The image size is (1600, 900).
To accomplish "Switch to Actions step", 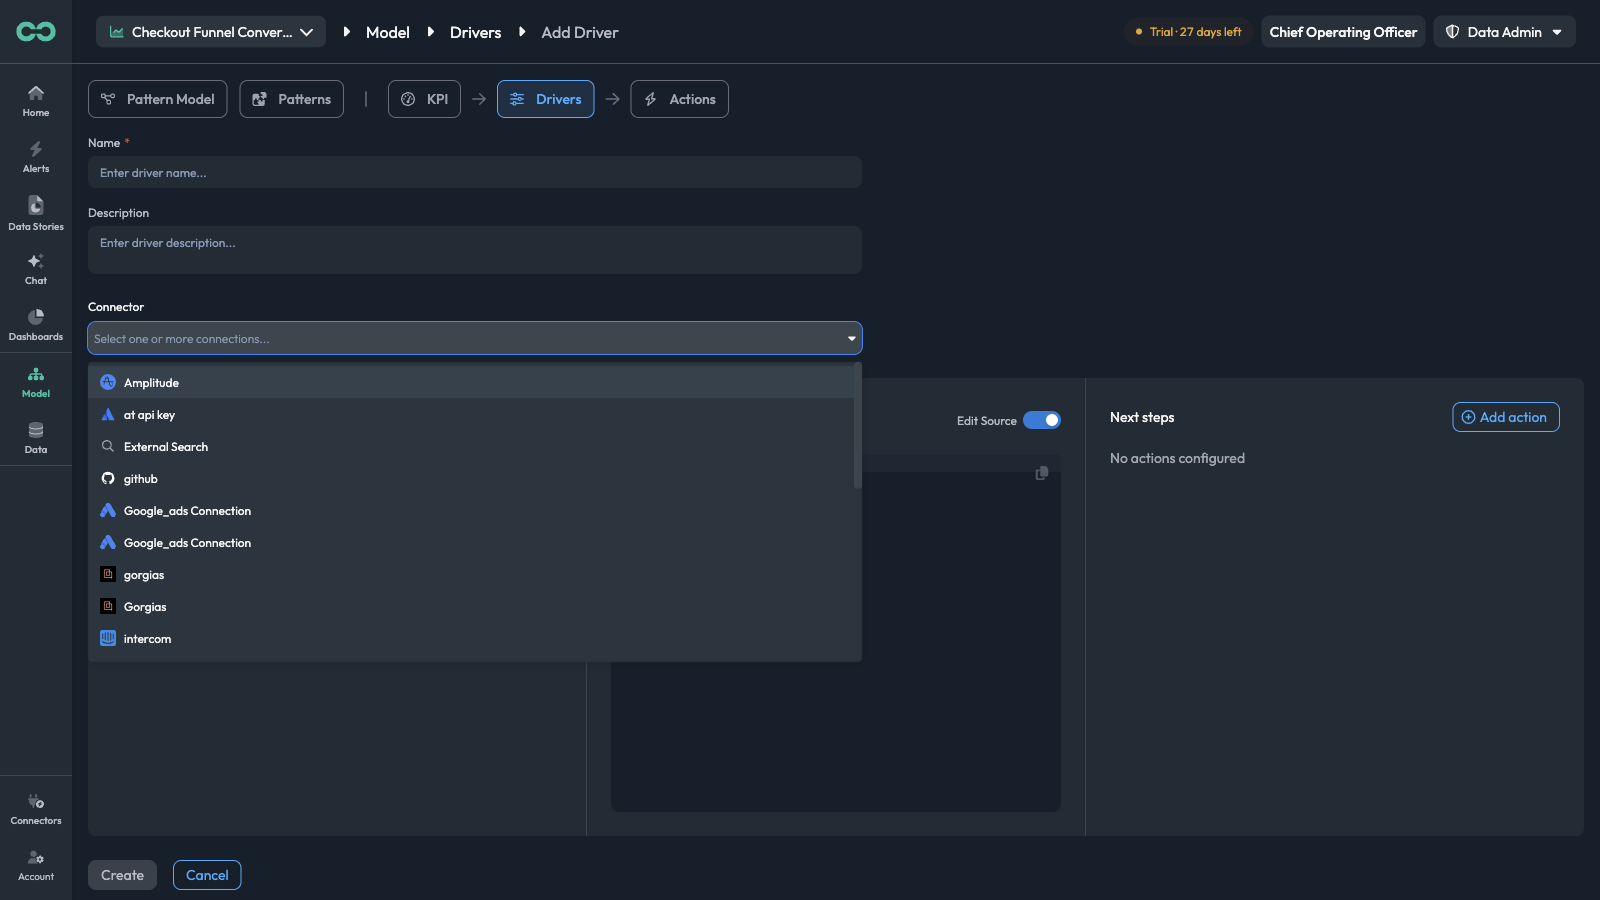I will click(x=679, y=99).
